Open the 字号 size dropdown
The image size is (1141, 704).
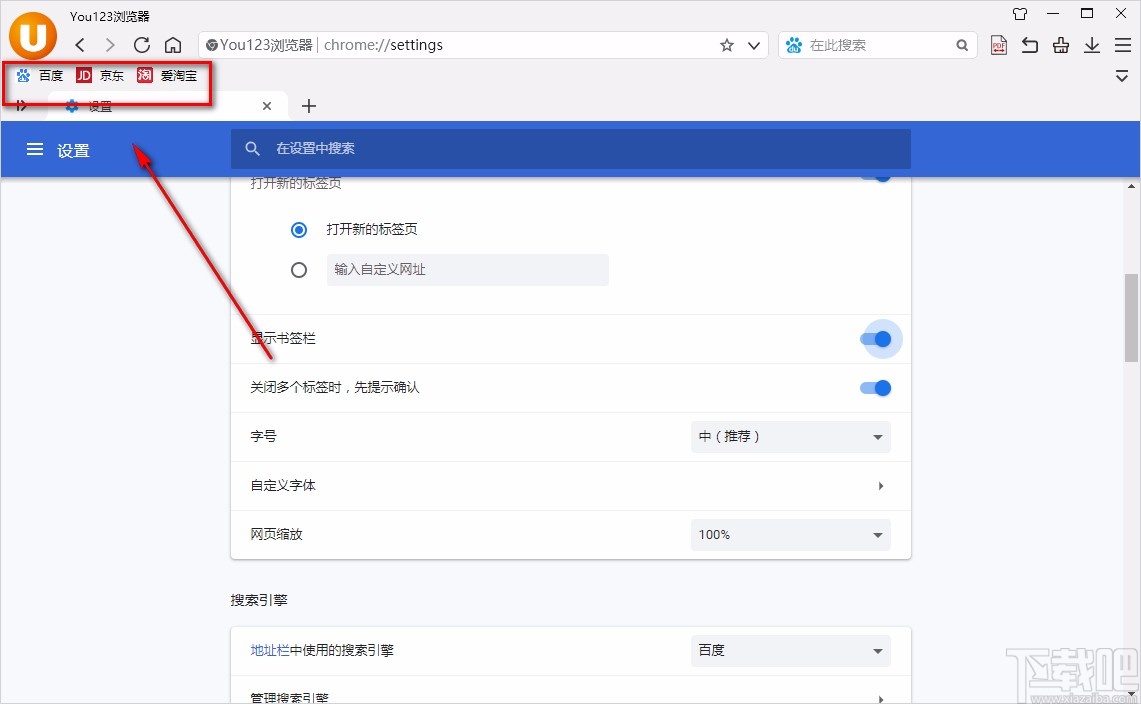point(789,436)
